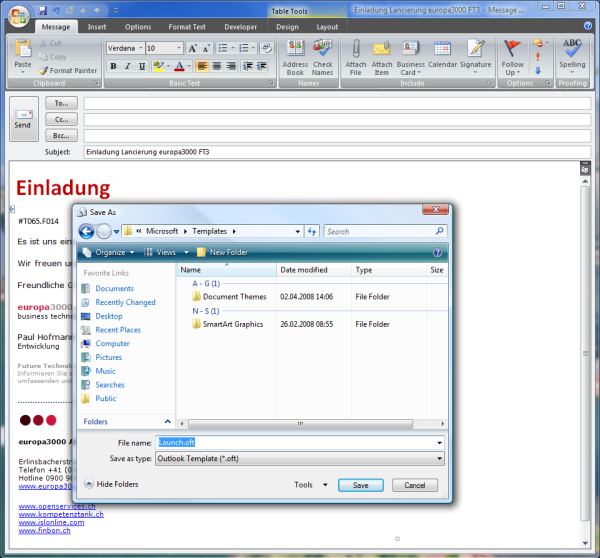Click the Check Names icon
Image resolution: width=600 pixels, height=558 pixels.
coord(322,57)
